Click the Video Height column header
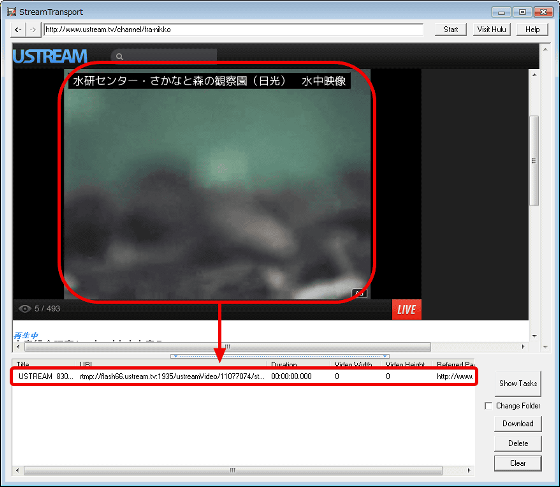The image size is (560, 487). coord(406,364)
